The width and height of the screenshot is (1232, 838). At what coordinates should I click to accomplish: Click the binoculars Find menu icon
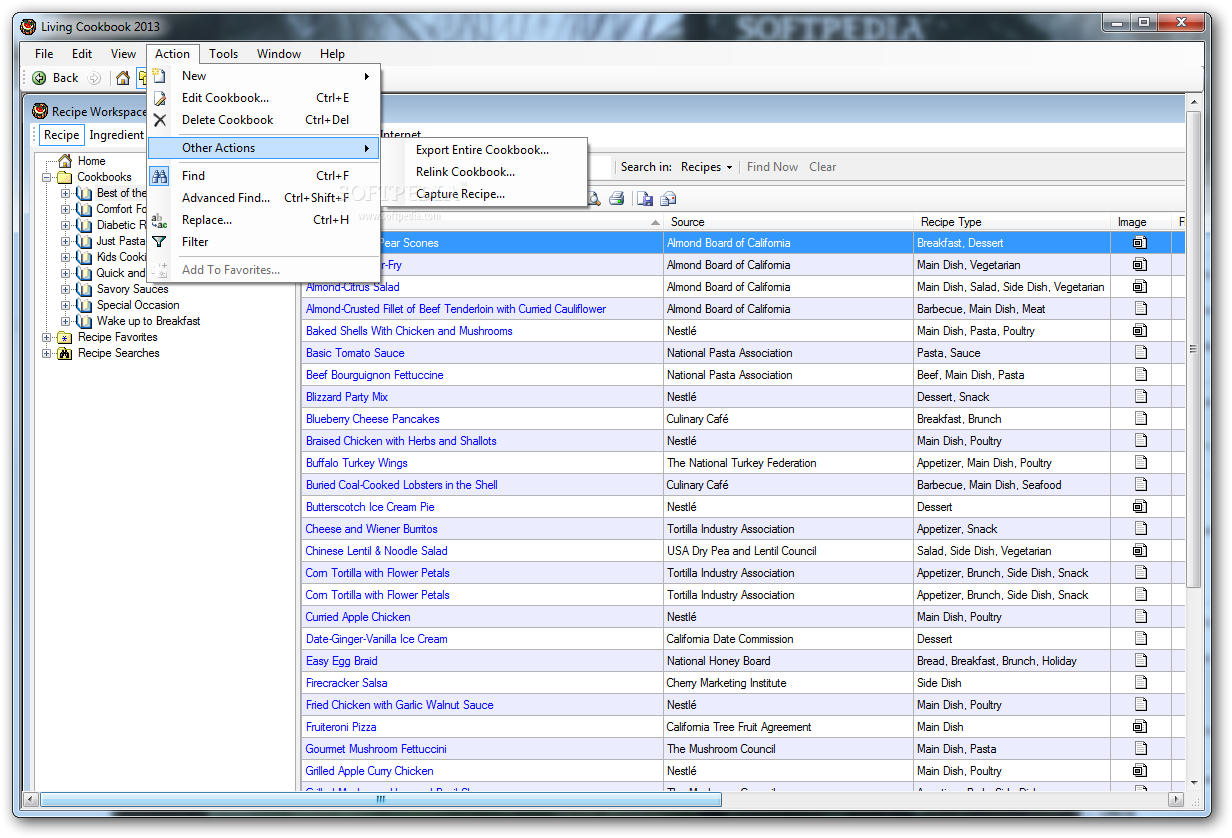159,176
